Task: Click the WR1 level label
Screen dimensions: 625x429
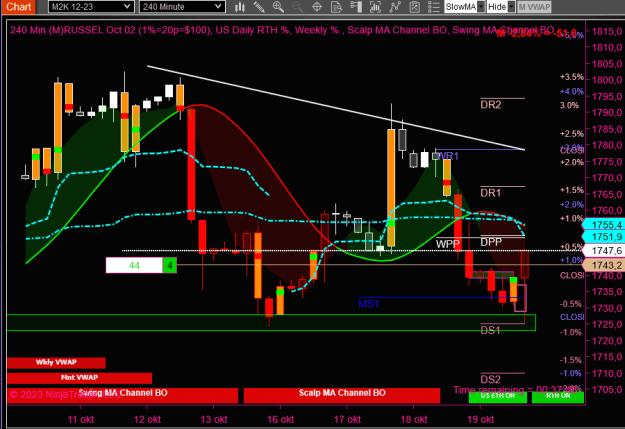Action: pyautogui.click(x=447, y=156)
